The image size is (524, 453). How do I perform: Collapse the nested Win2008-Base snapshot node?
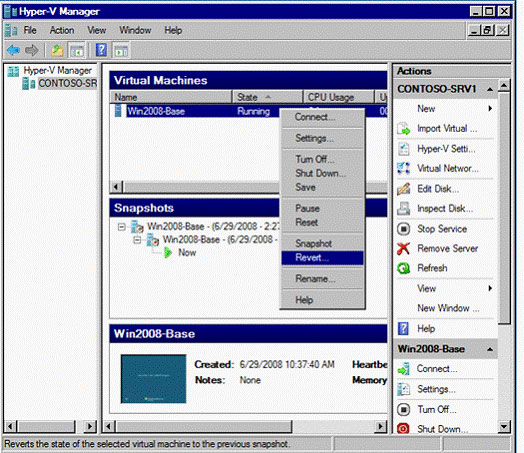137,240
